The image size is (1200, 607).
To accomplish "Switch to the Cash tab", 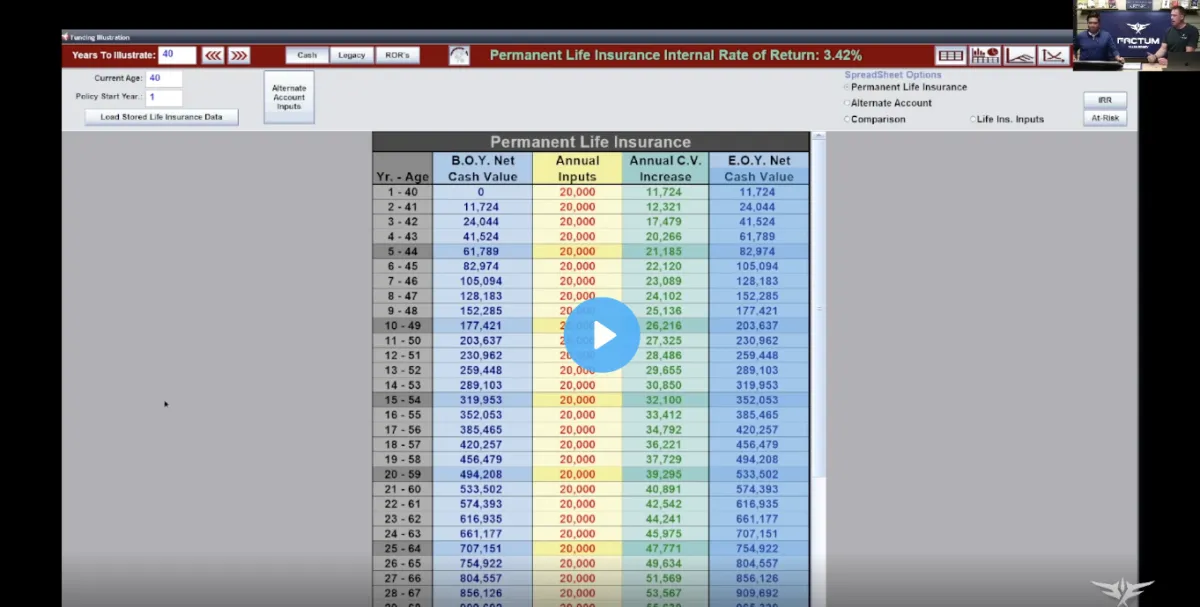I will point(307,56).
